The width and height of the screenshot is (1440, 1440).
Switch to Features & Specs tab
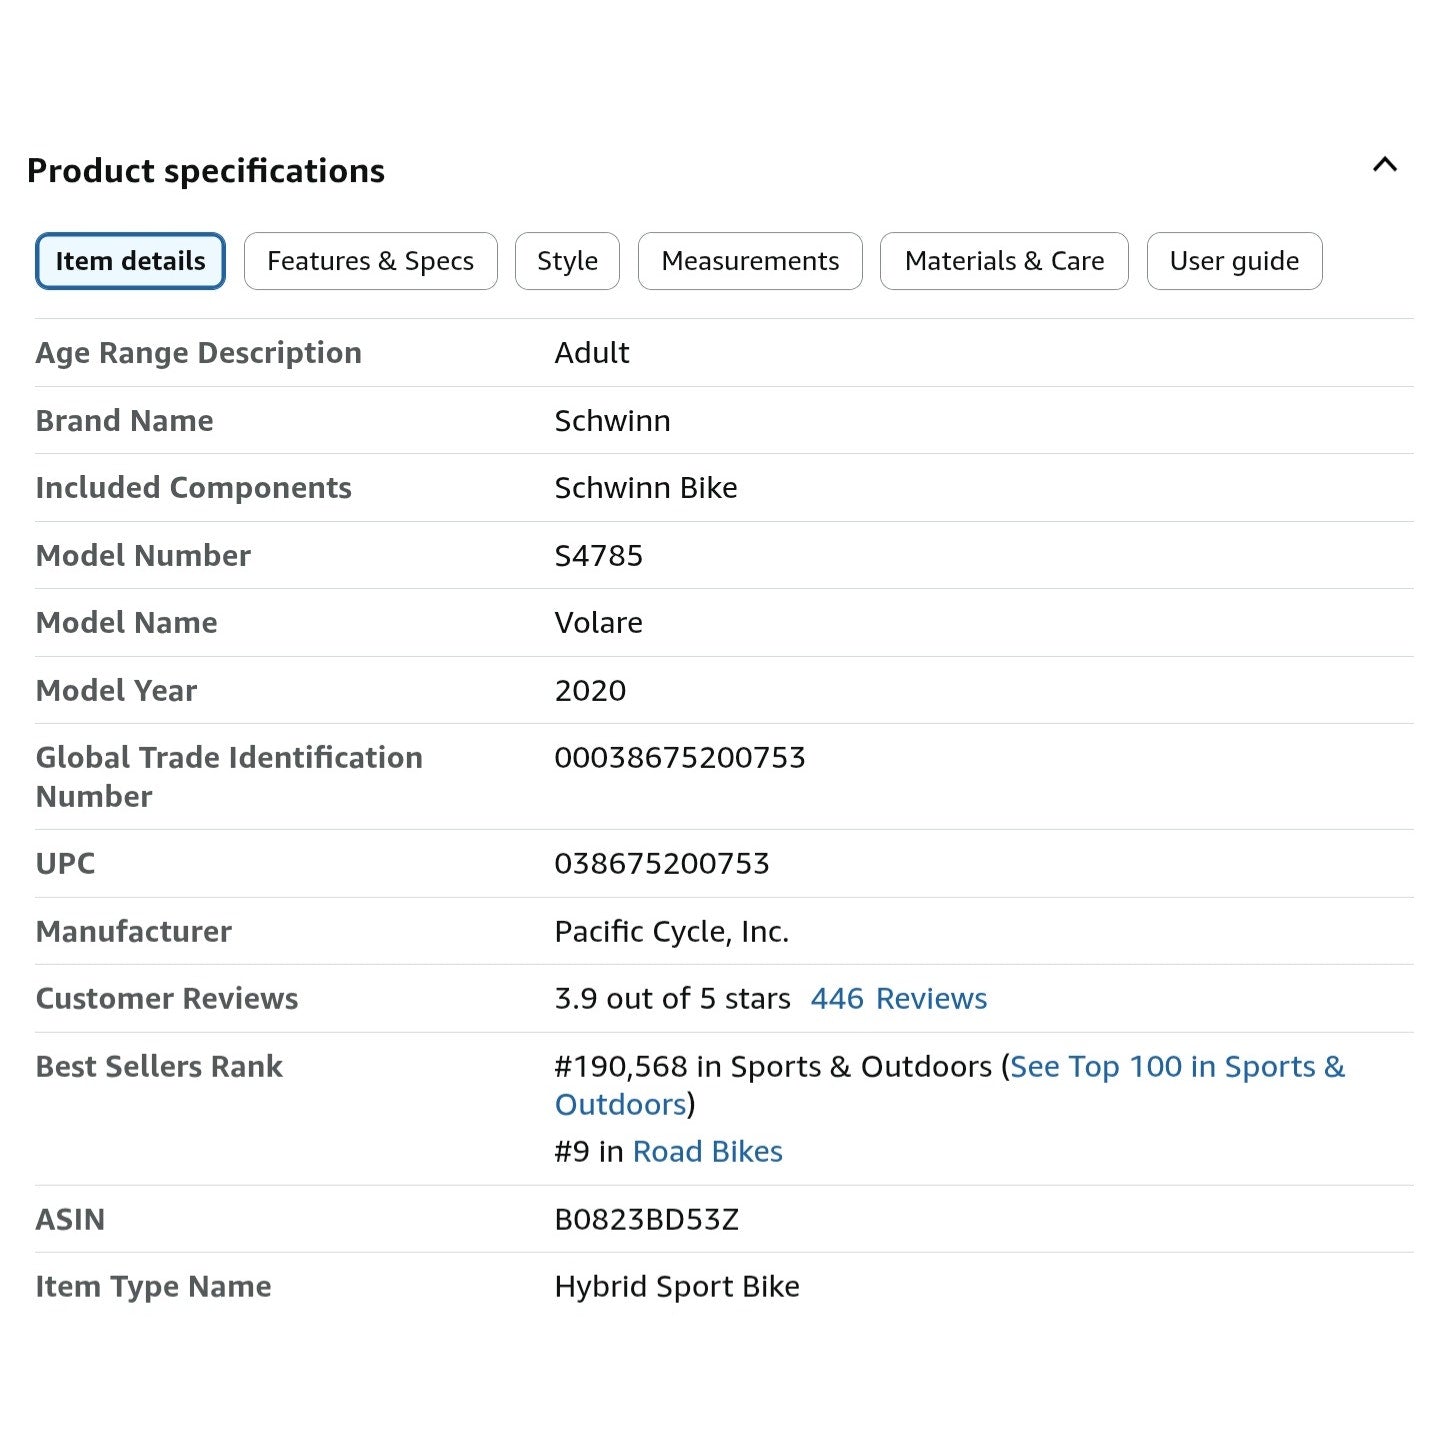coord(370,261)
